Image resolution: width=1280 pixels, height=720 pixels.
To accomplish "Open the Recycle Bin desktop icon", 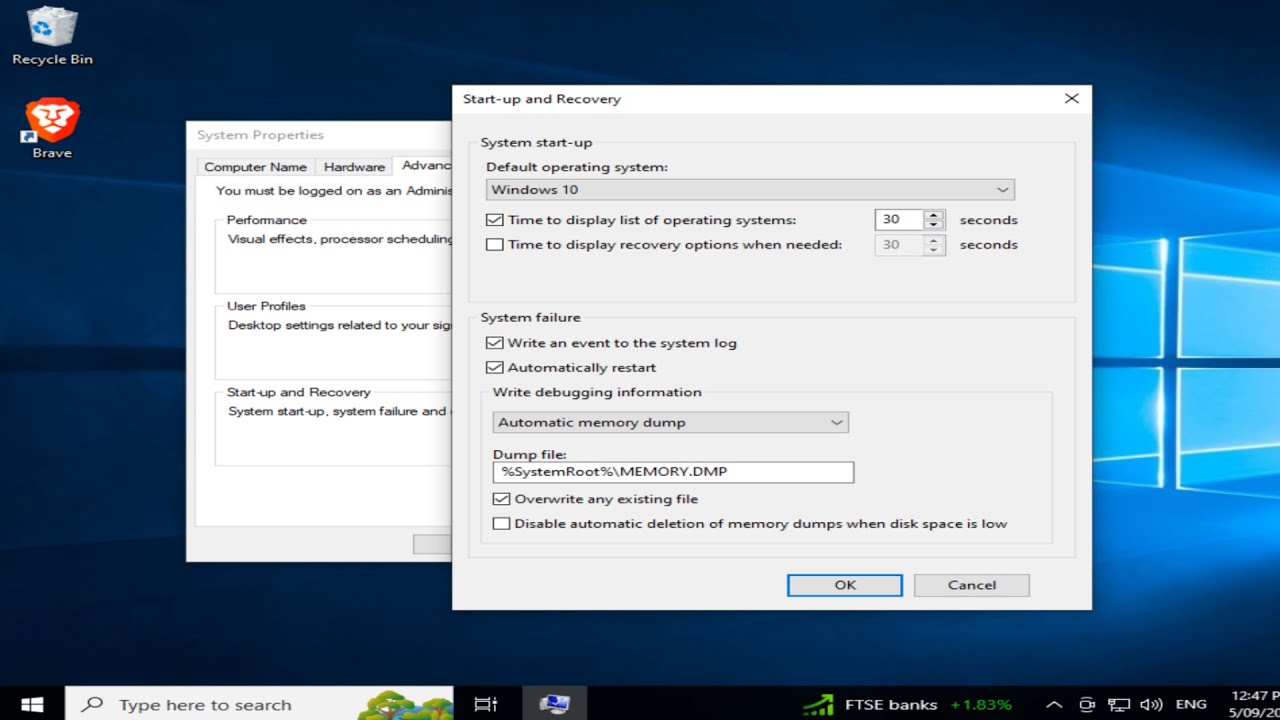I will click(52, 36).
